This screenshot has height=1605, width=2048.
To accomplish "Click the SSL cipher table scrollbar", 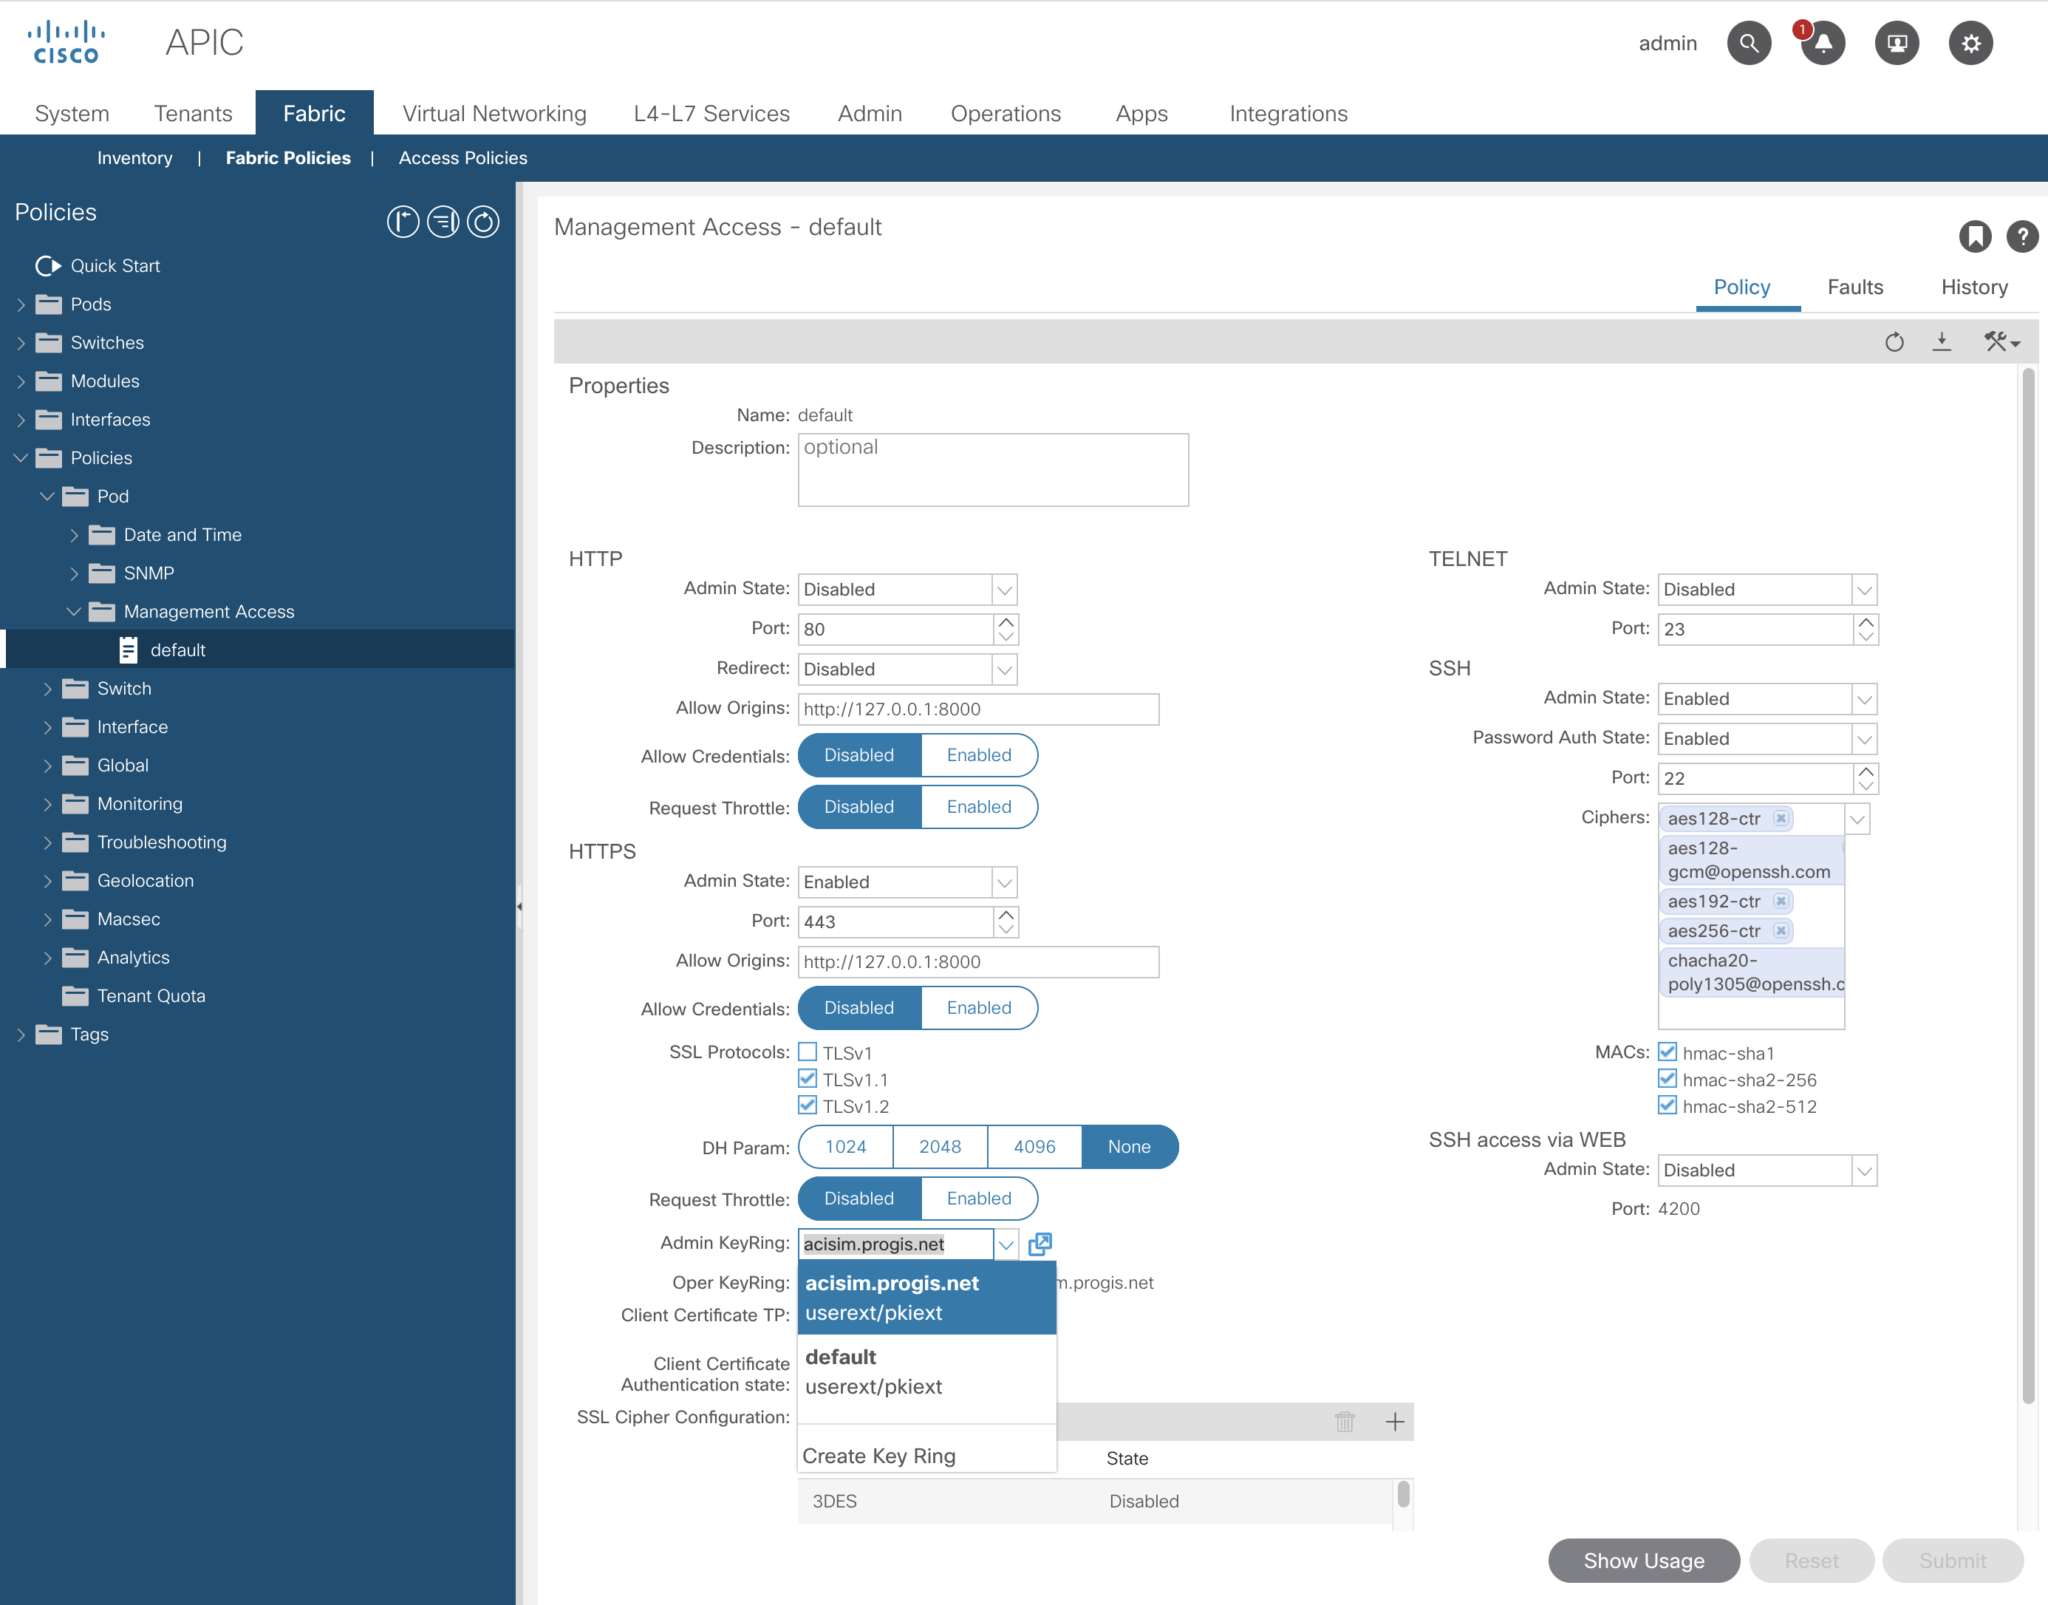I will (x=1404, y=1493).
